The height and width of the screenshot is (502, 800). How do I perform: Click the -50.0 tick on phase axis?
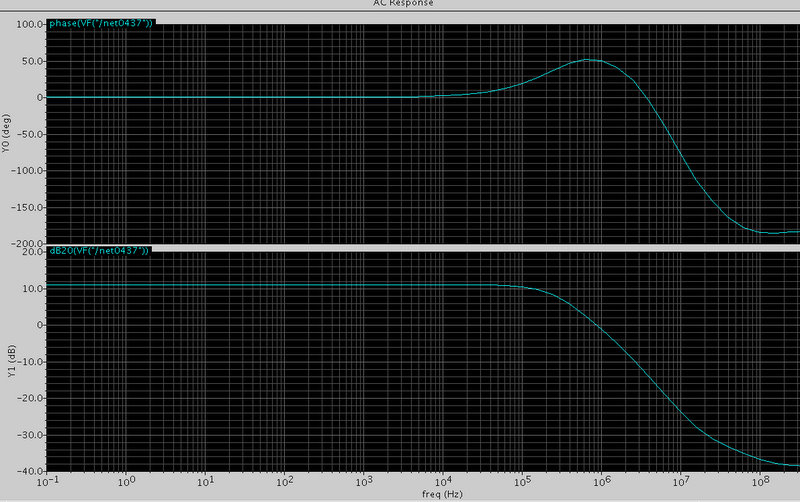30,134
